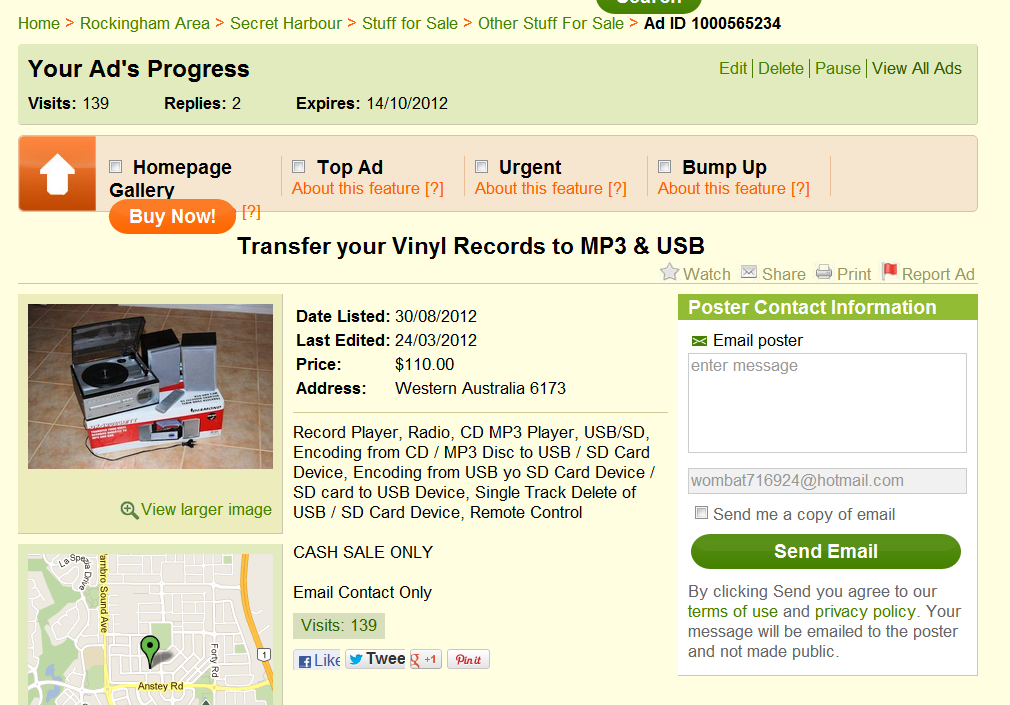This screenshot has width=1010, height=705.
Task: Tick the Top Ad checkbox
Action: pos(299,167)
